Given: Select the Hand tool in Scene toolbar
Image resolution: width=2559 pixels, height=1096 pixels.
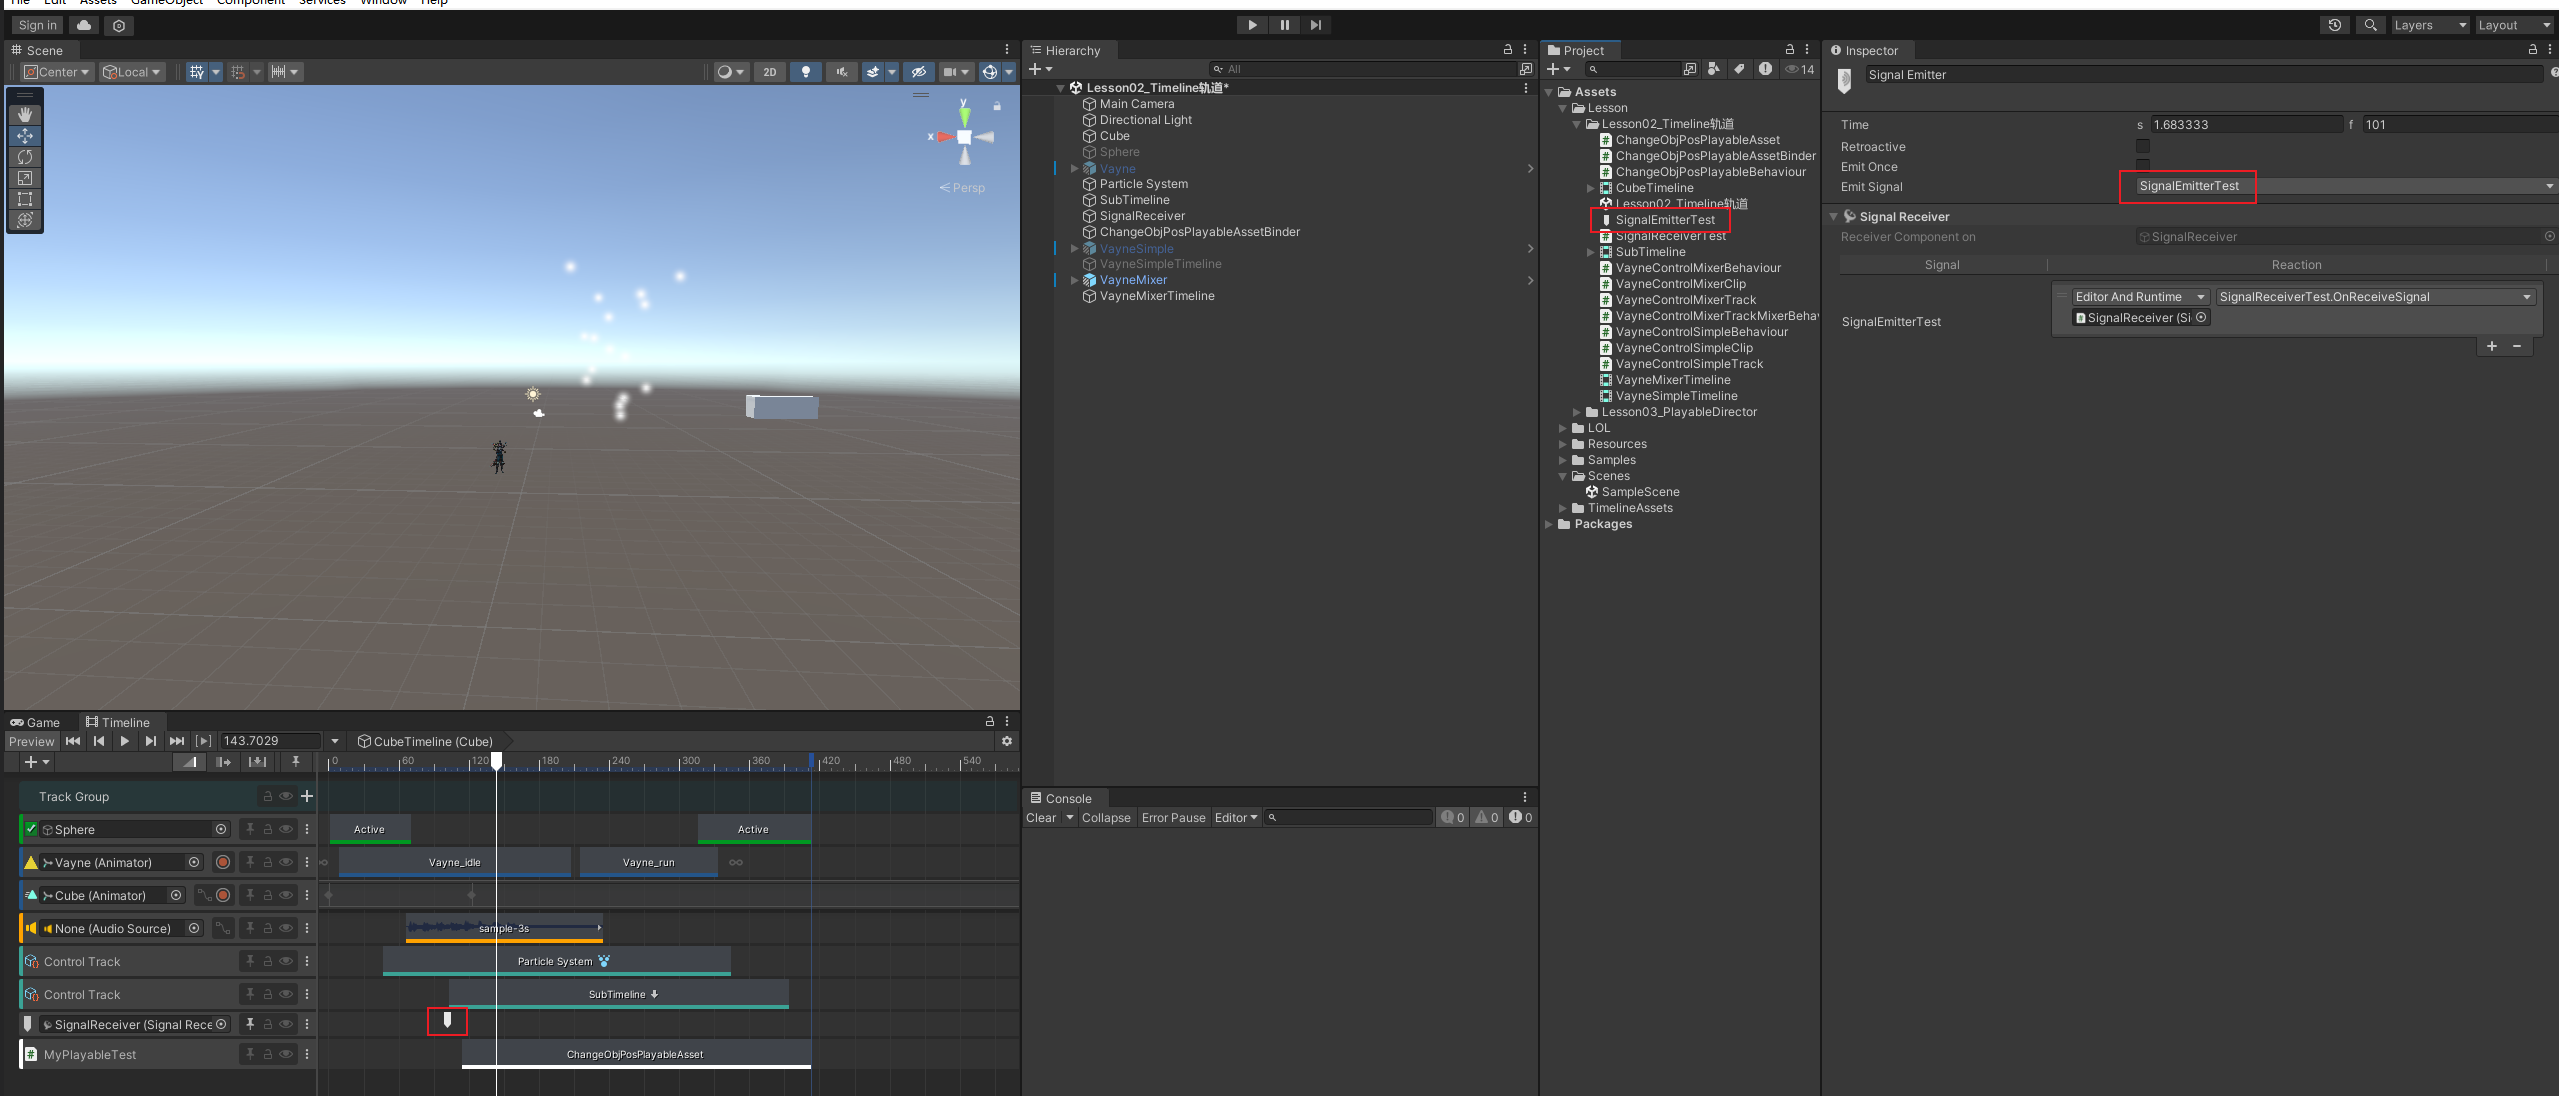Looking at the screenshot, I should (x=25, y=115).
